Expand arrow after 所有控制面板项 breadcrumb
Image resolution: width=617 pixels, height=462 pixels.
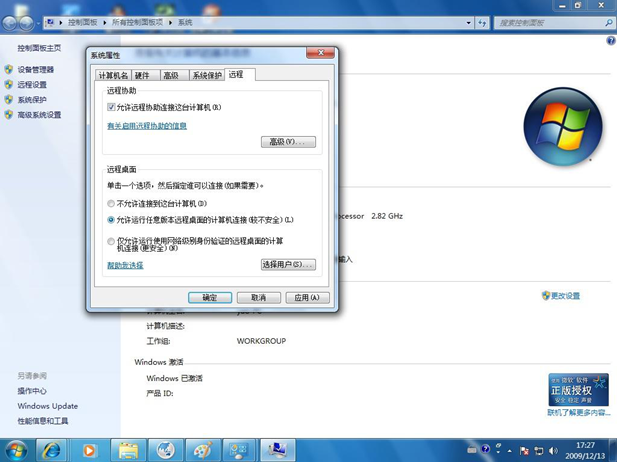click(171, 23)
